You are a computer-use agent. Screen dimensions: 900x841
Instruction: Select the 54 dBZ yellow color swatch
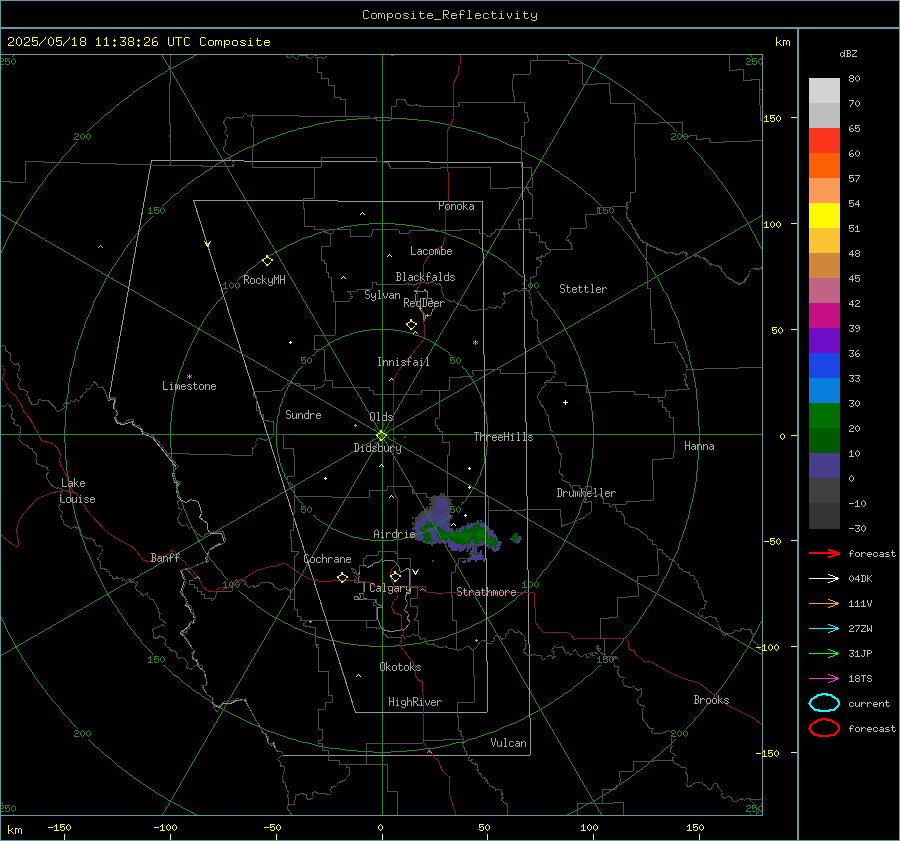[824, 215]
